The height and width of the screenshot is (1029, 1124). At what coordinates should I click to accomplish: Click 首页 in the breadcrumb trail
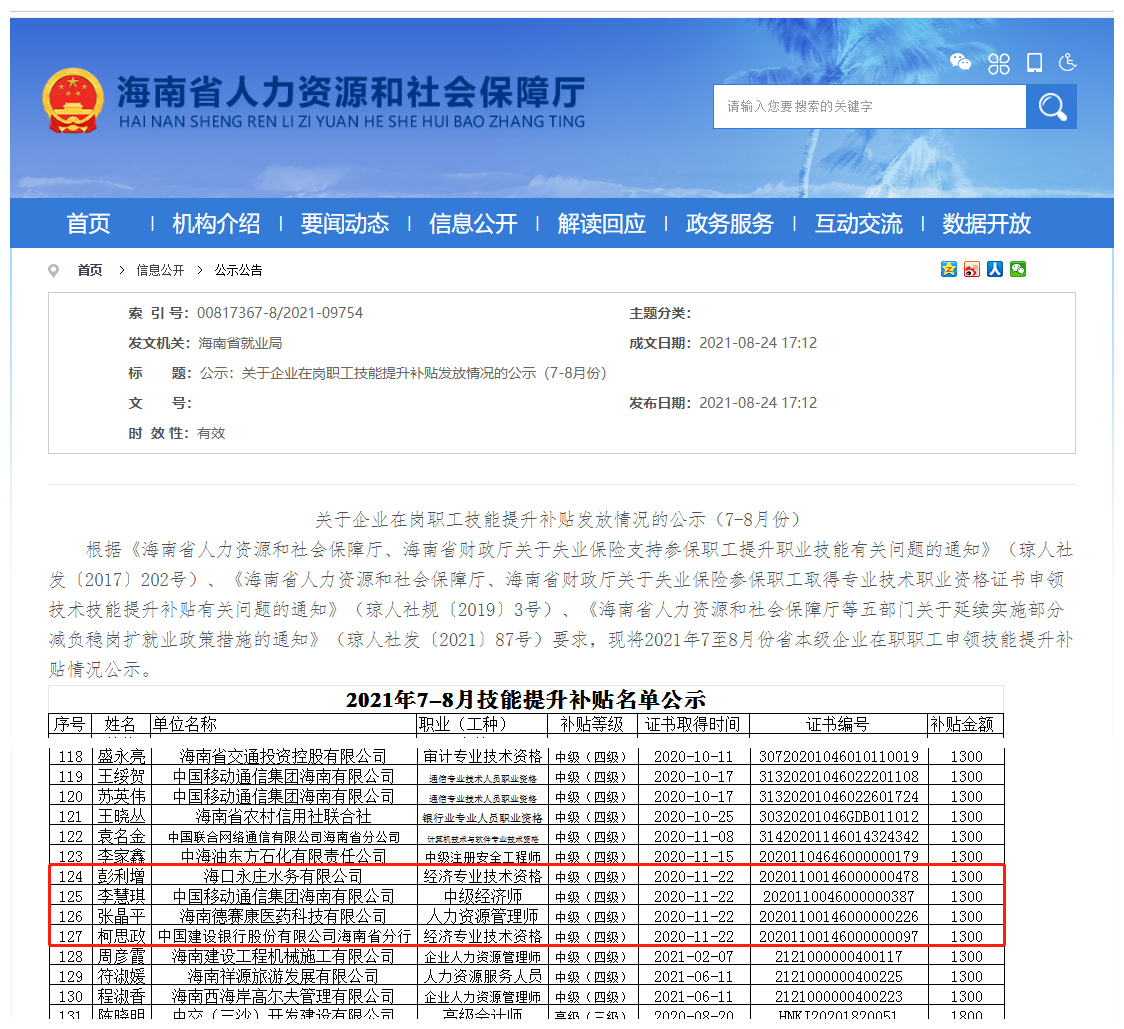tap(90, 269)
